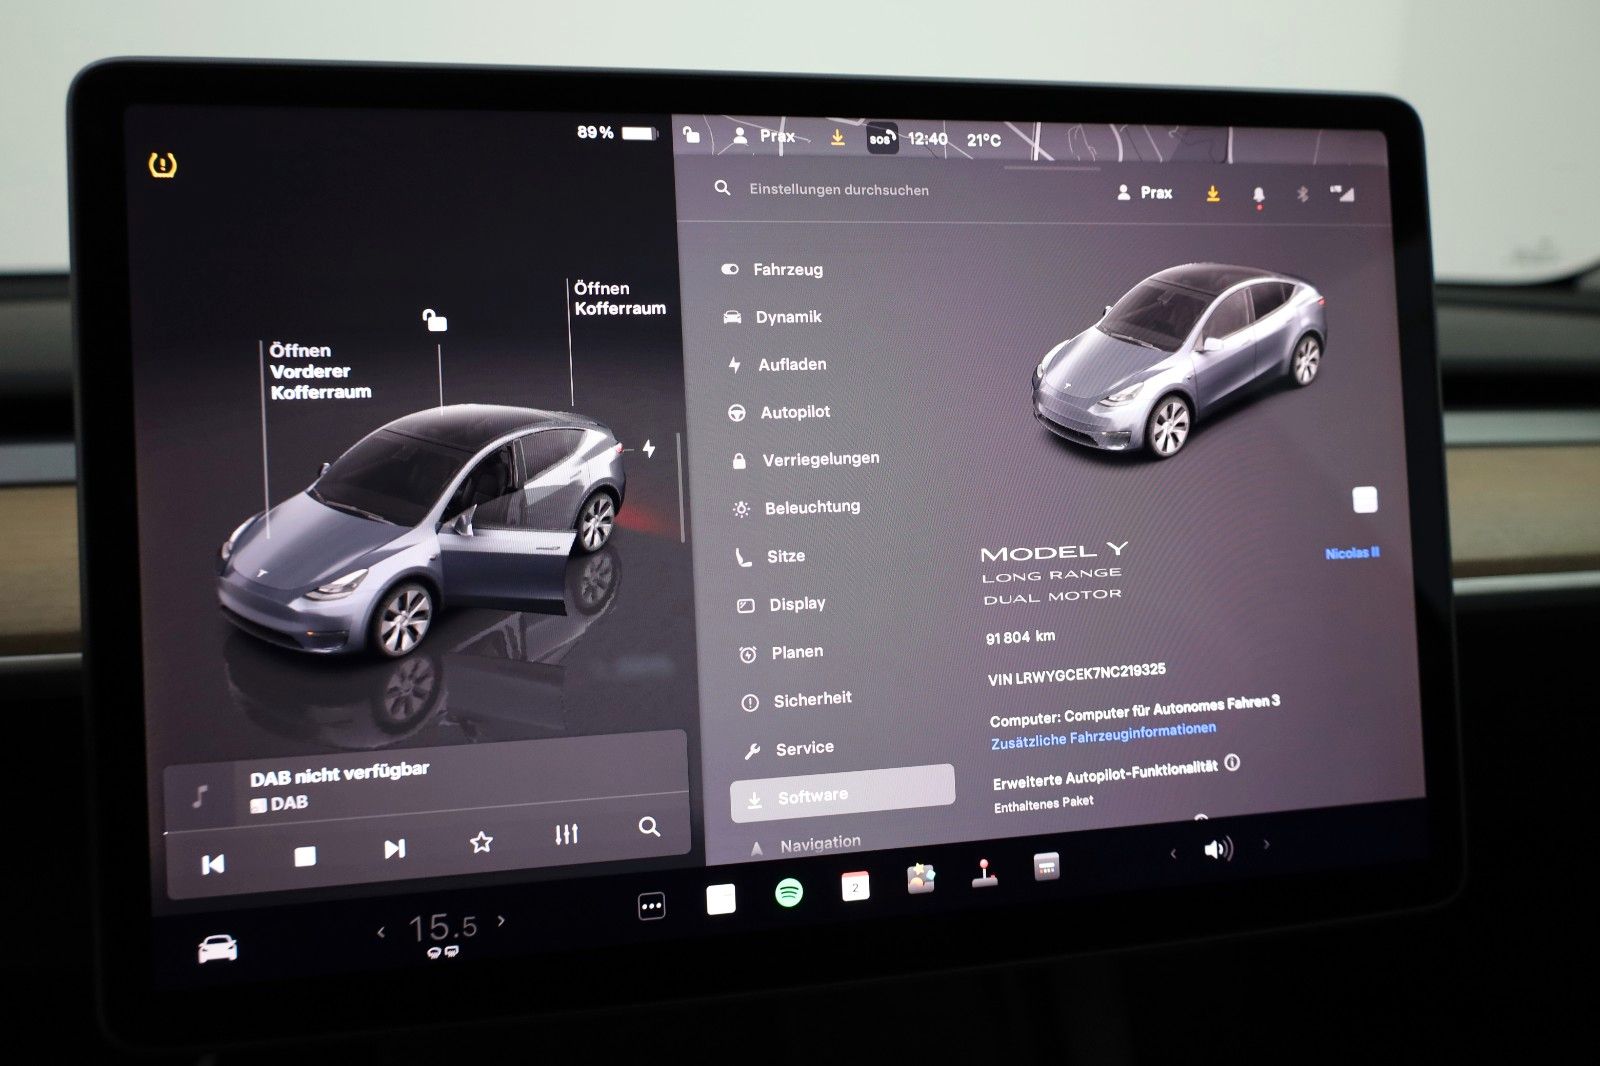Tap the lock icon in top status bar

coord(691,133)
